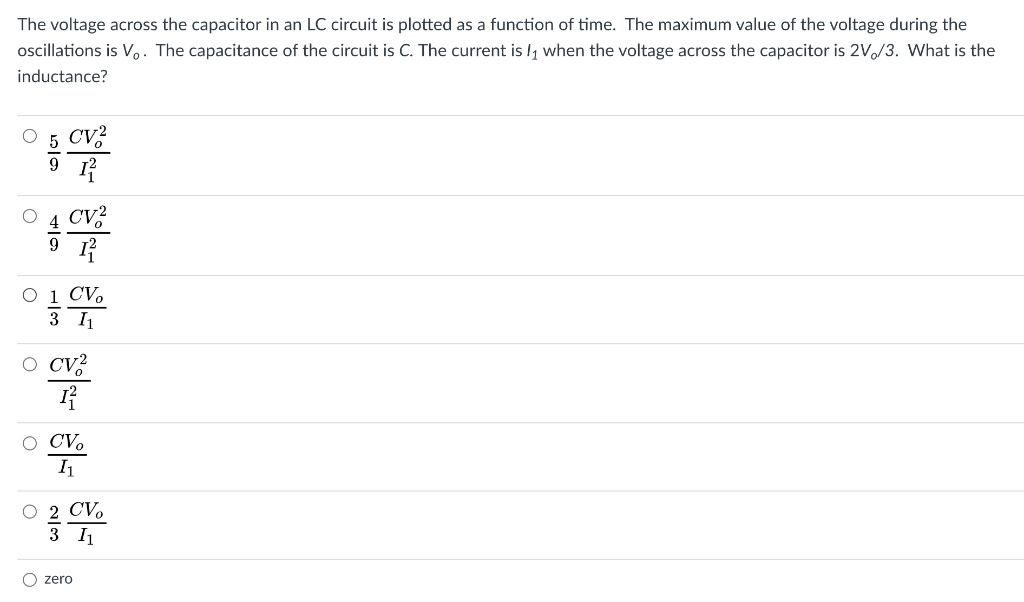This screenshot has height=602, width=1024.
Task: Click the CV₀/I₁ expression label
Action: pyautogui.click(x=65, y=452)
